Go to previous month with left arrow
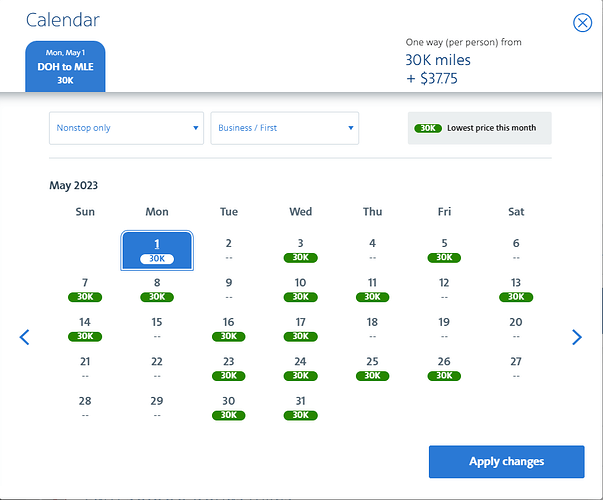 coord(25,337)
